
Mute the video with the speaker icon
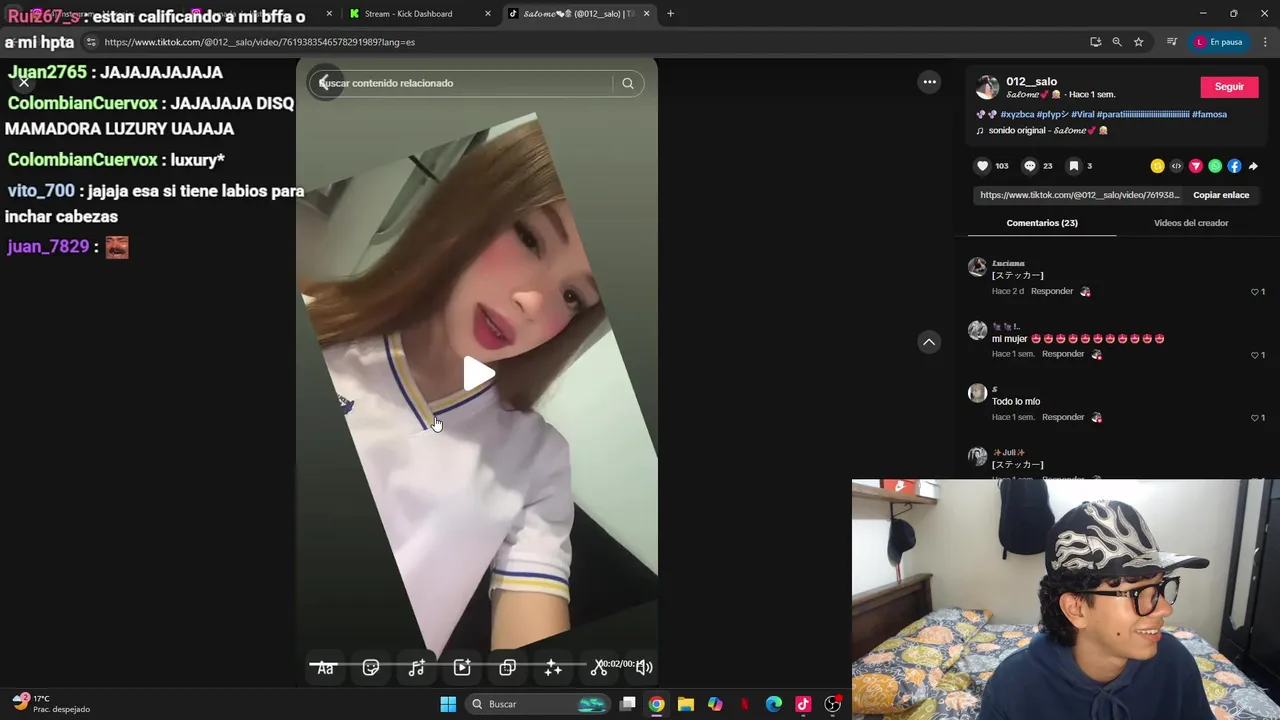tap(645, 667)
